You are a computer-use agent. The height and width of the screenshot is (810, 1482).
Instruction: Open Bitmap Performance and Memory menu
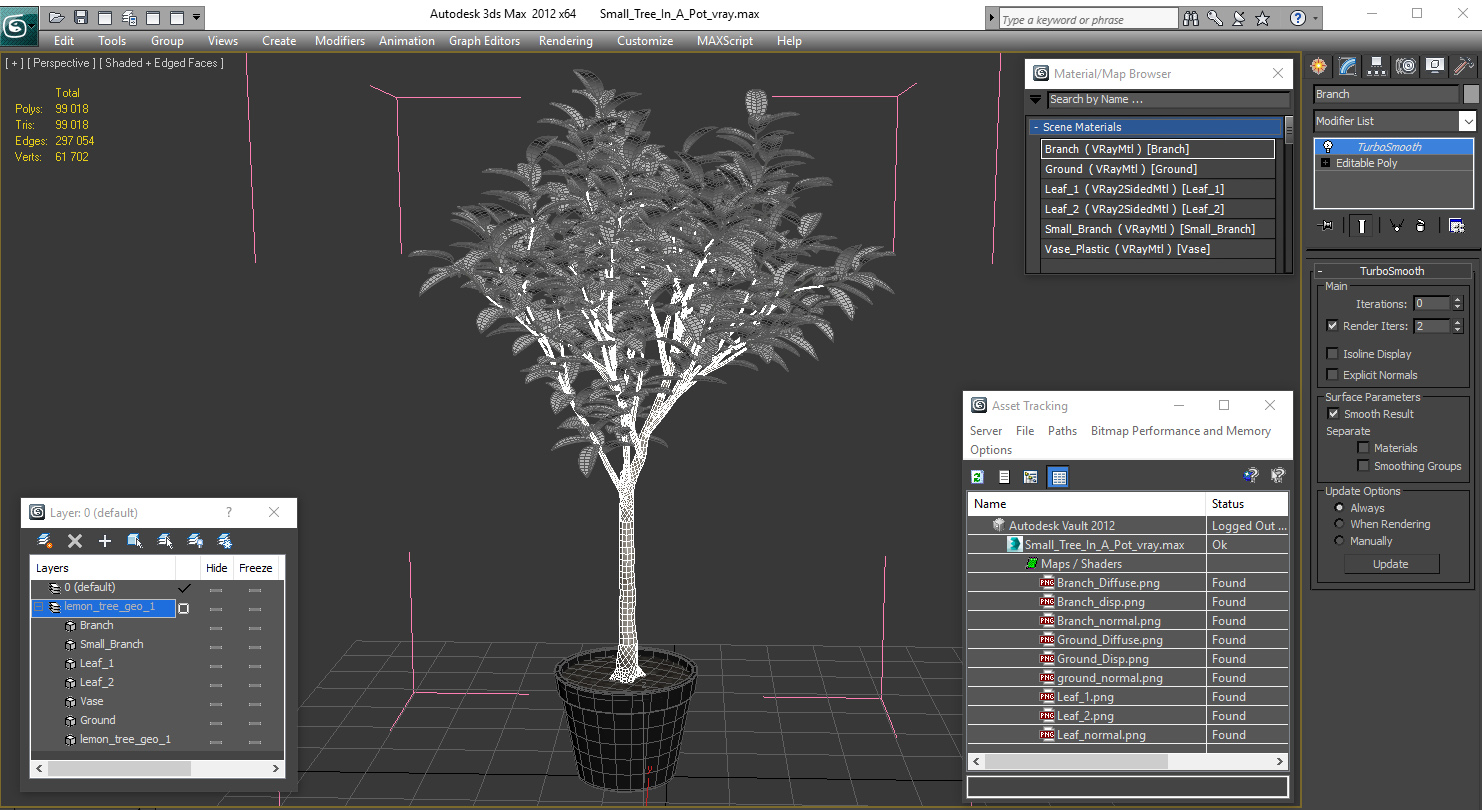pos(1180,431)
